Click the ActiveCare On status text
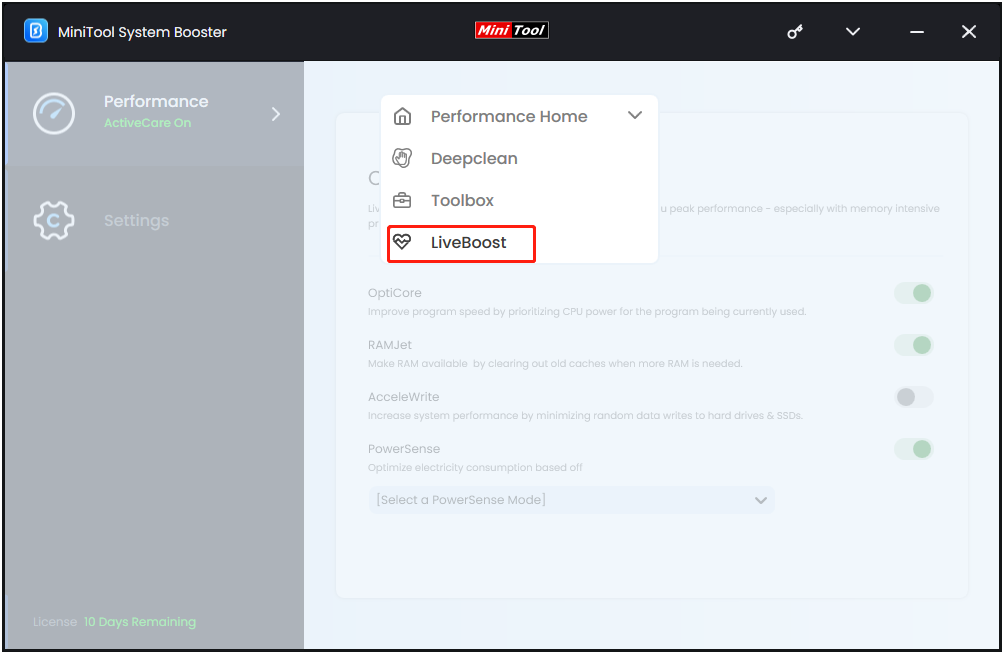The image size is (1005, 655). [x=147, y=123]
